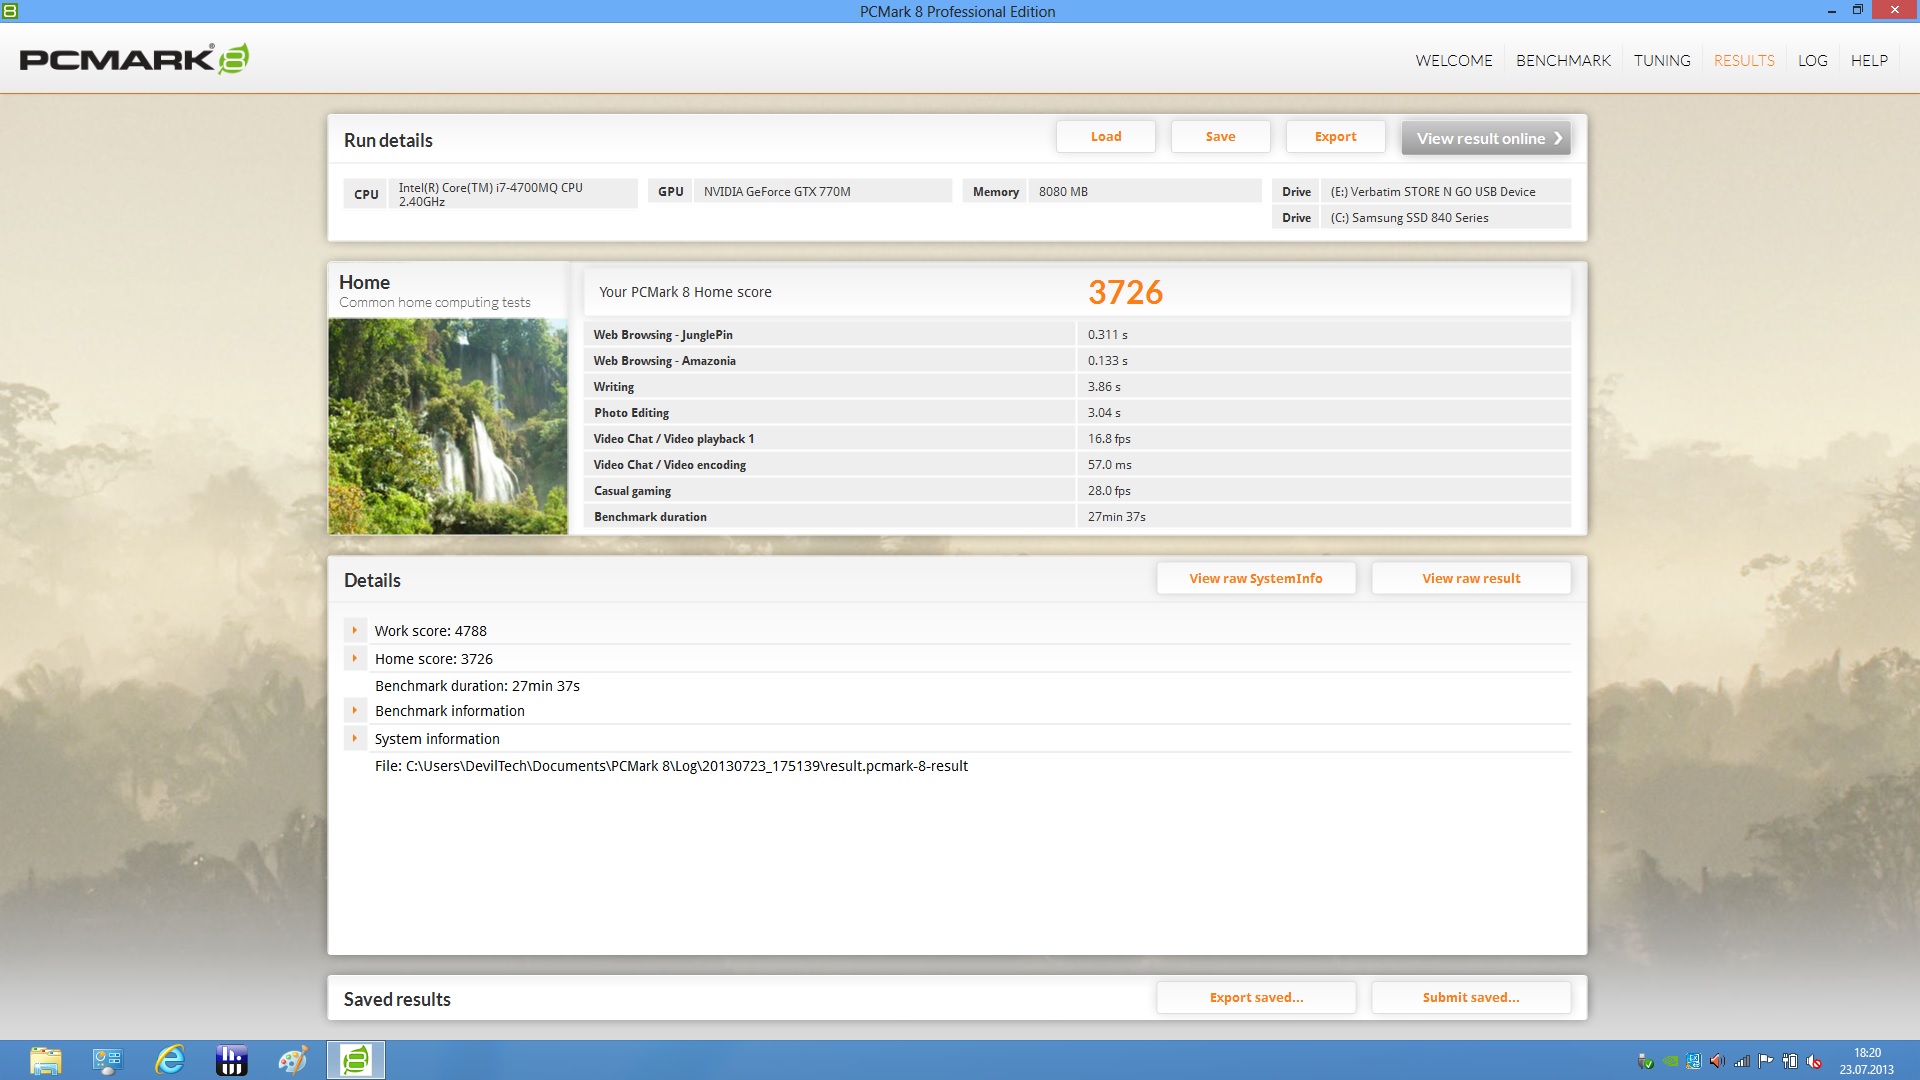Go to the Log tab
The height and width of the screenshot is (1080, 1920).
coord(1812,60)
